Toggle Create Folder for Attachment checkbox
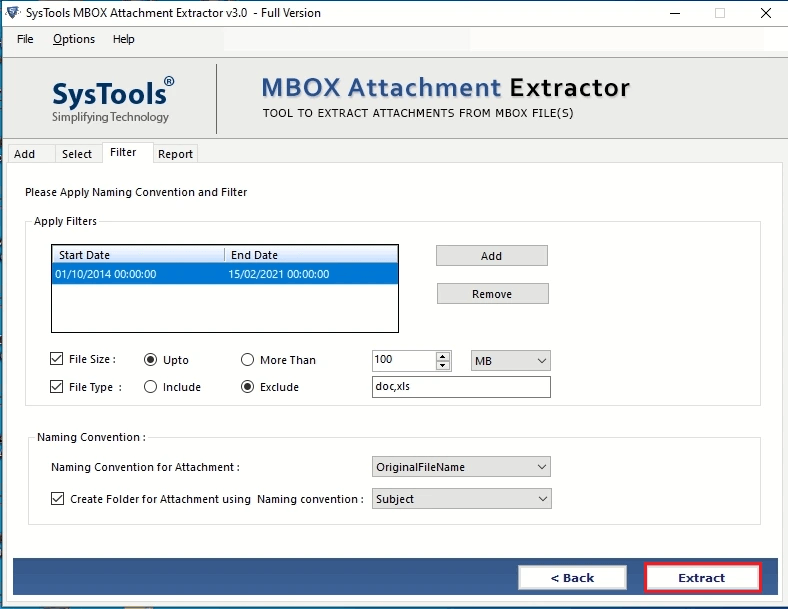Image resolution: width=788 pixels, height=609 pixels. tap(57, 498)
